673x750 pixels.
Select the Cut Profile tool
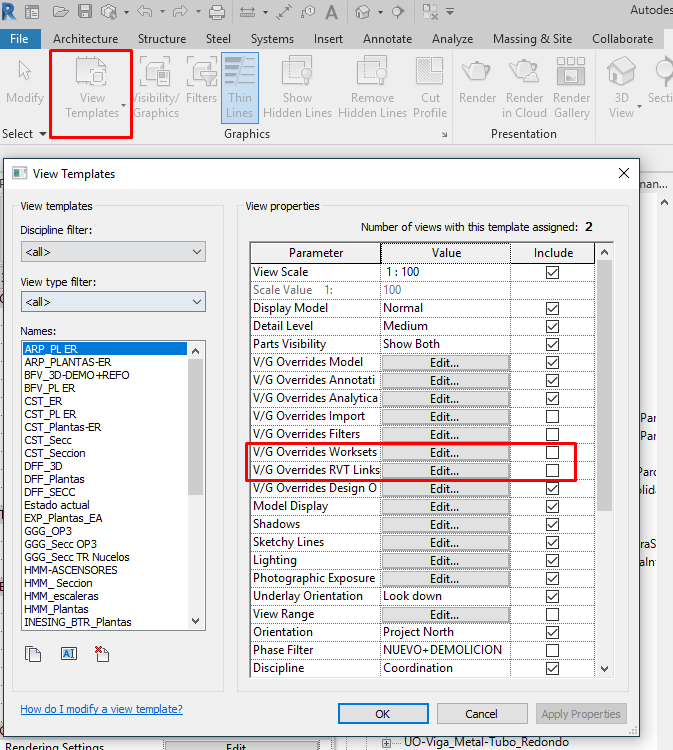click(x=430, y=88)
